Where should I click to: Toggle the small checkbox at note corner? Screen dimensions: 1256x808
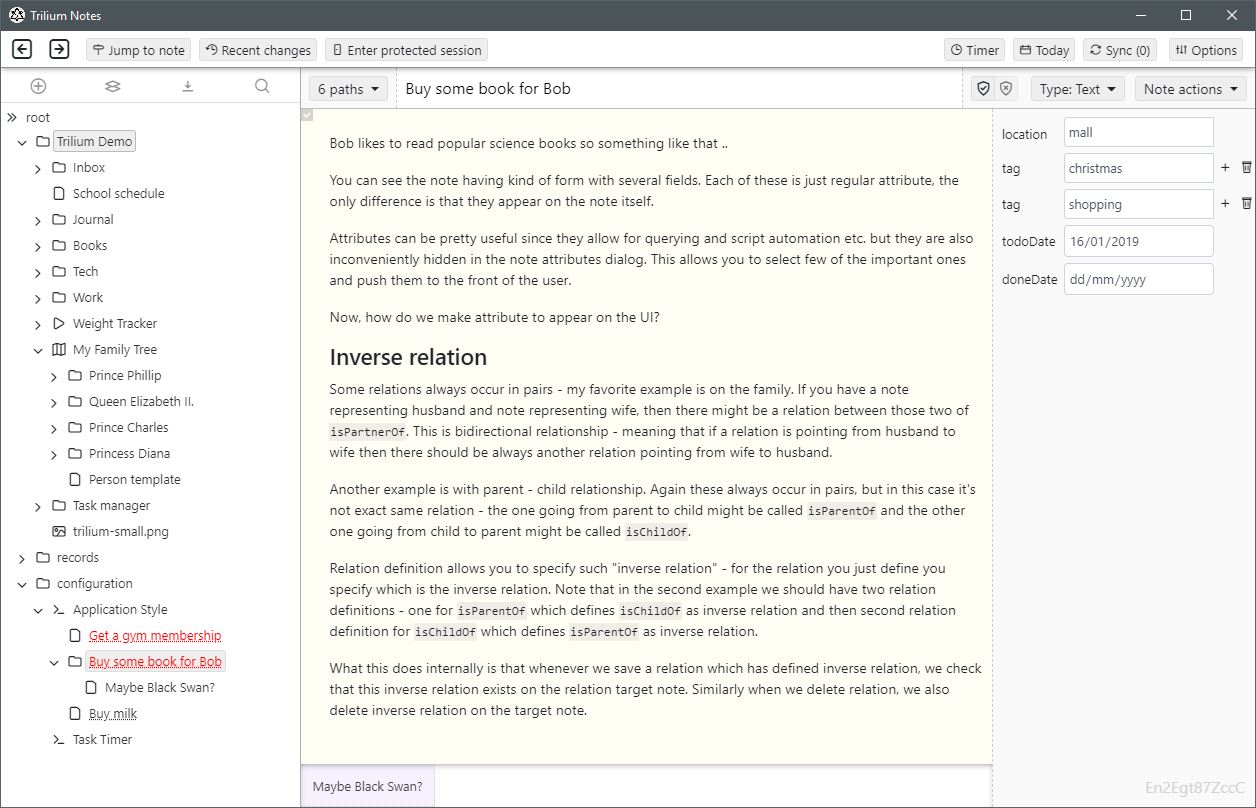(307, 115)
